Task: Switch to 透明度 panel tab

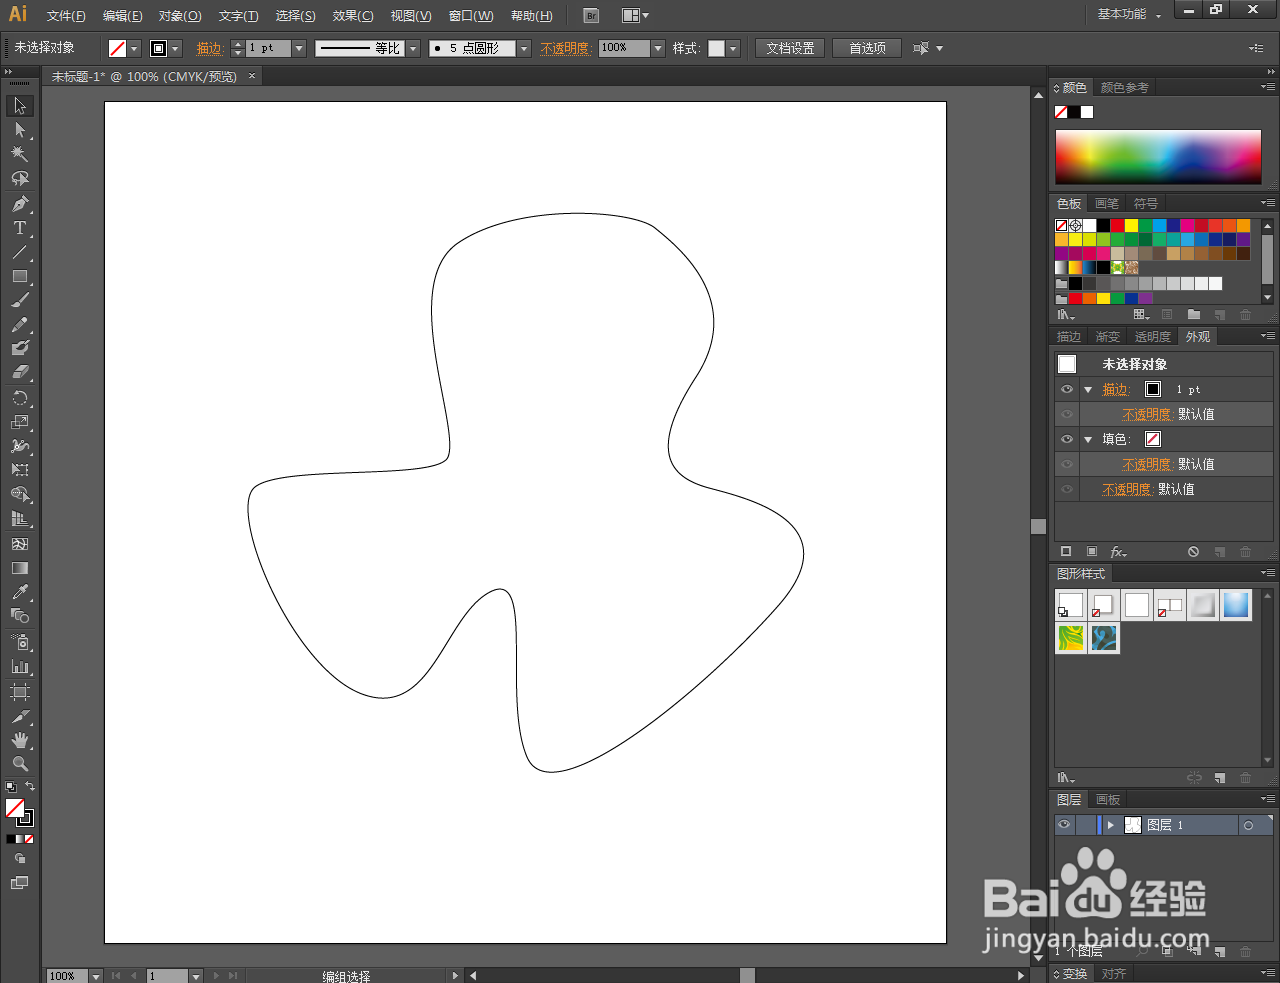Action: [x=1152, y=337]
